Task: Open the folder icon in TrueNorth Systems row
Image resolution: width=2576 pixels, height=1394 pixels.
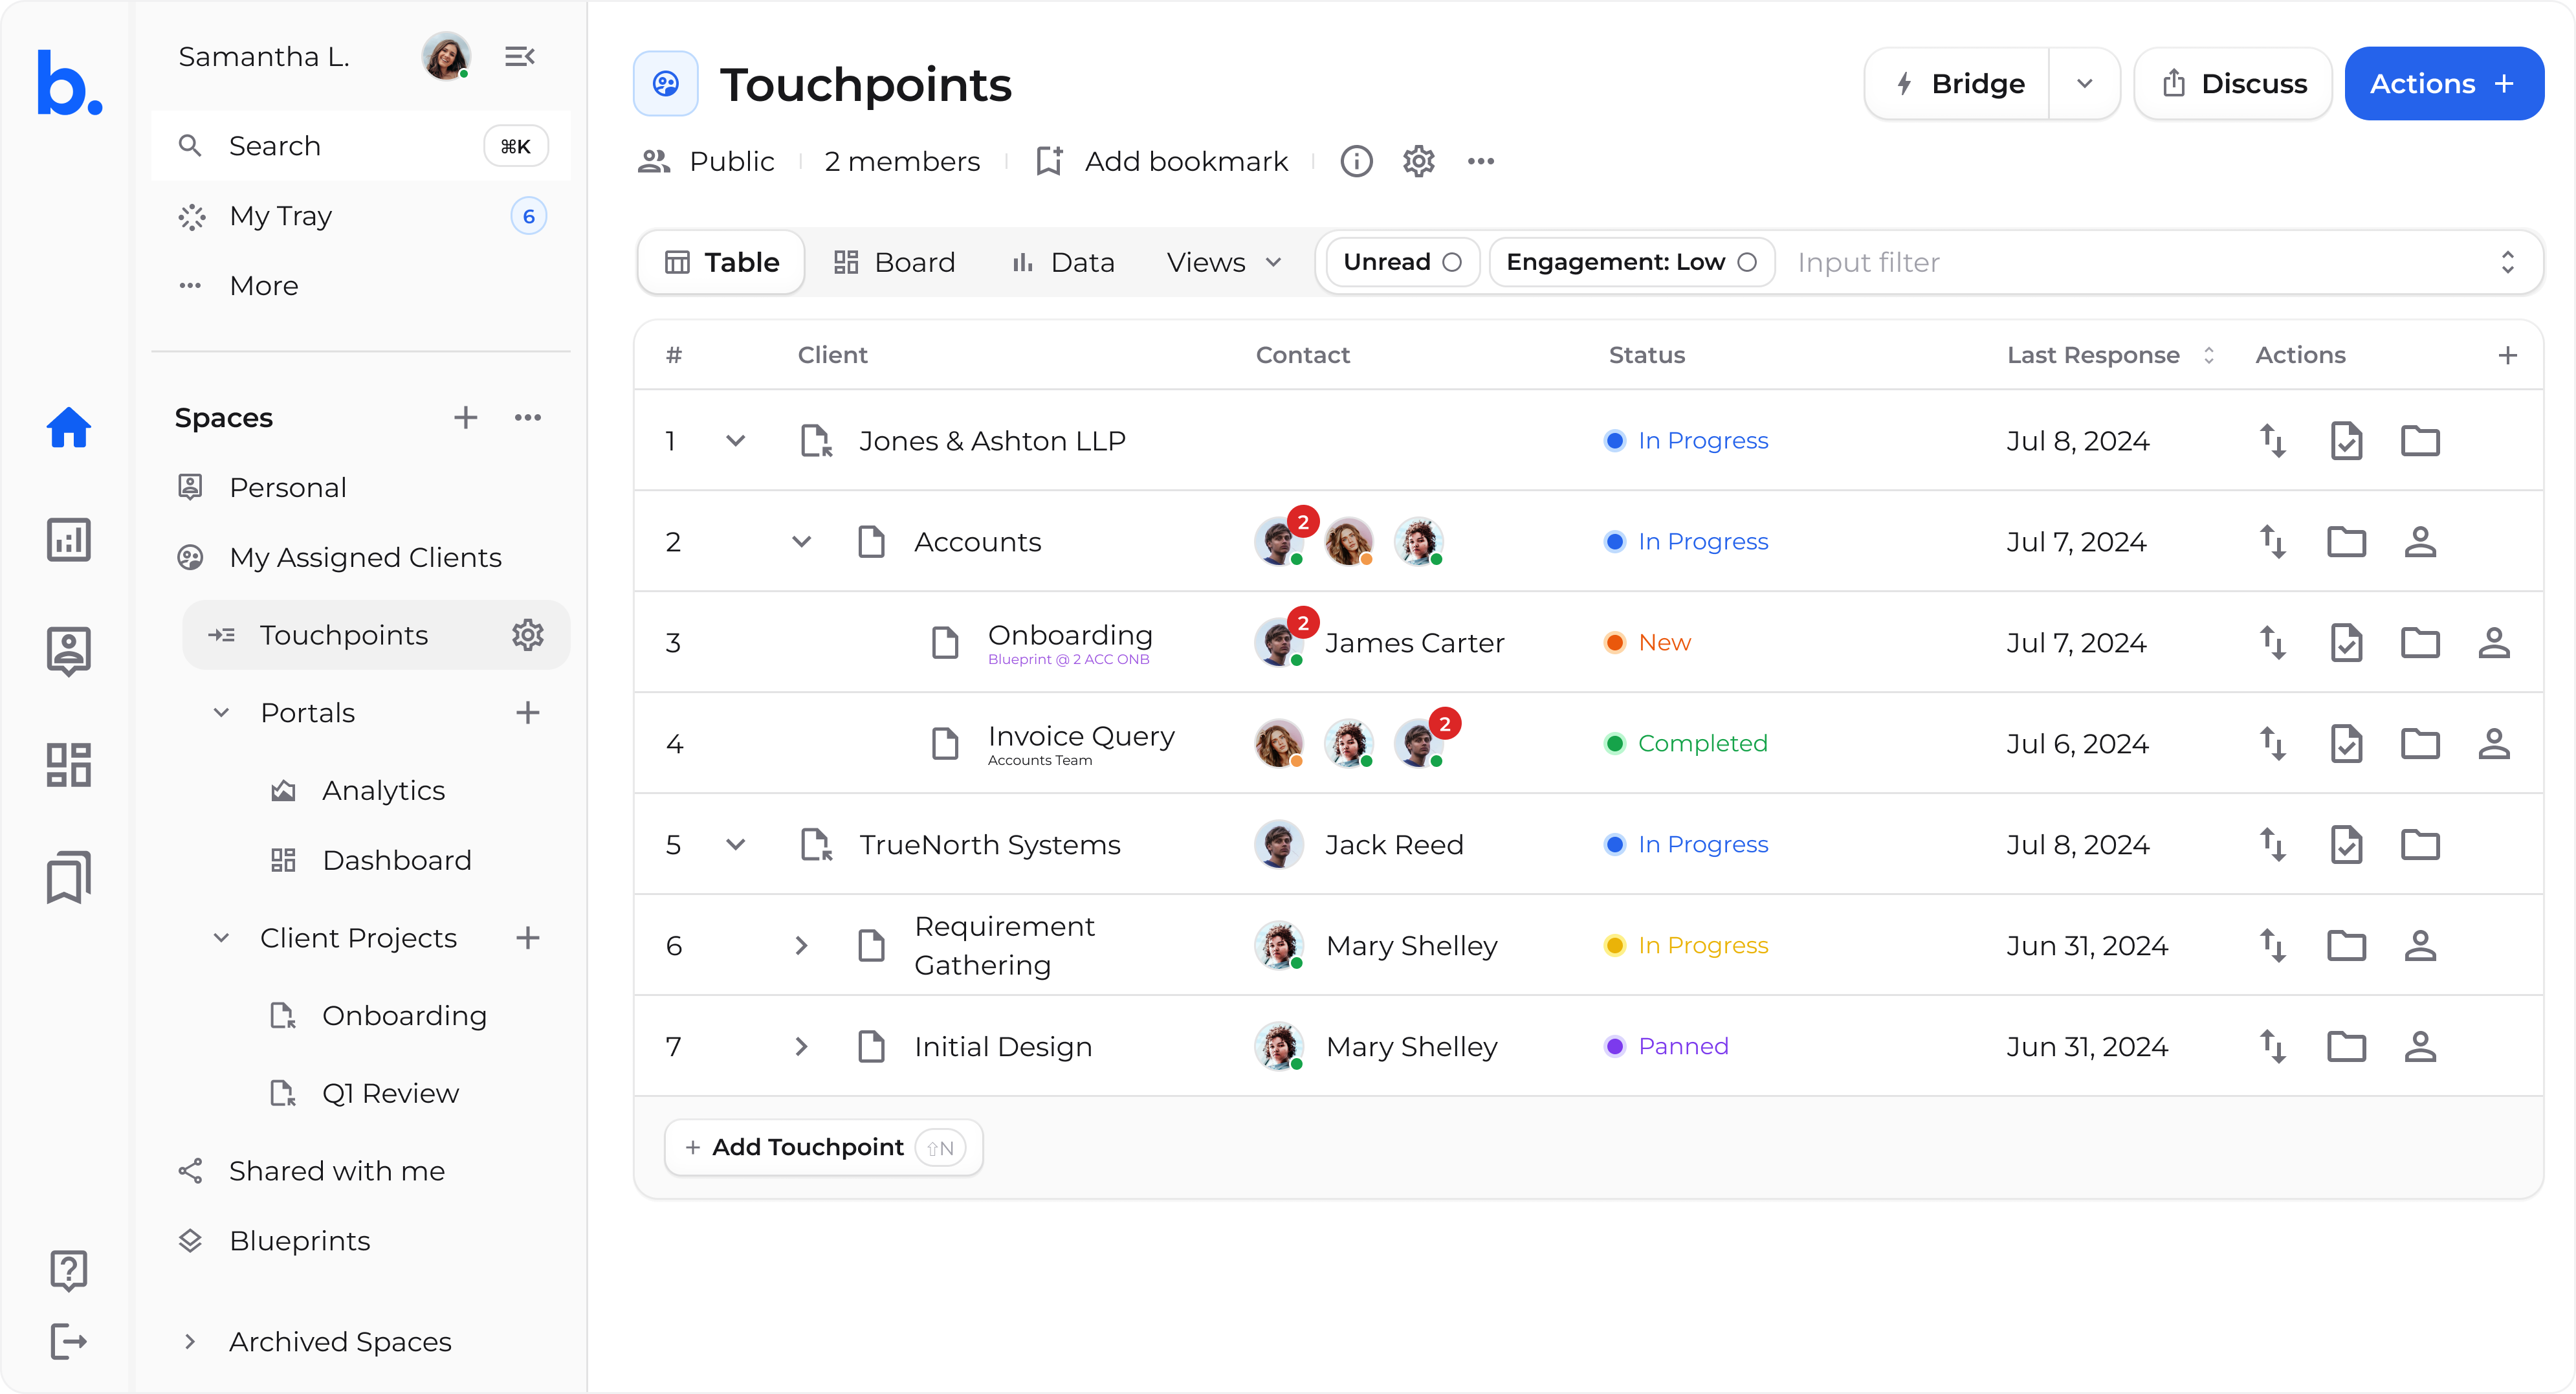Action: tap(2420, 845)
